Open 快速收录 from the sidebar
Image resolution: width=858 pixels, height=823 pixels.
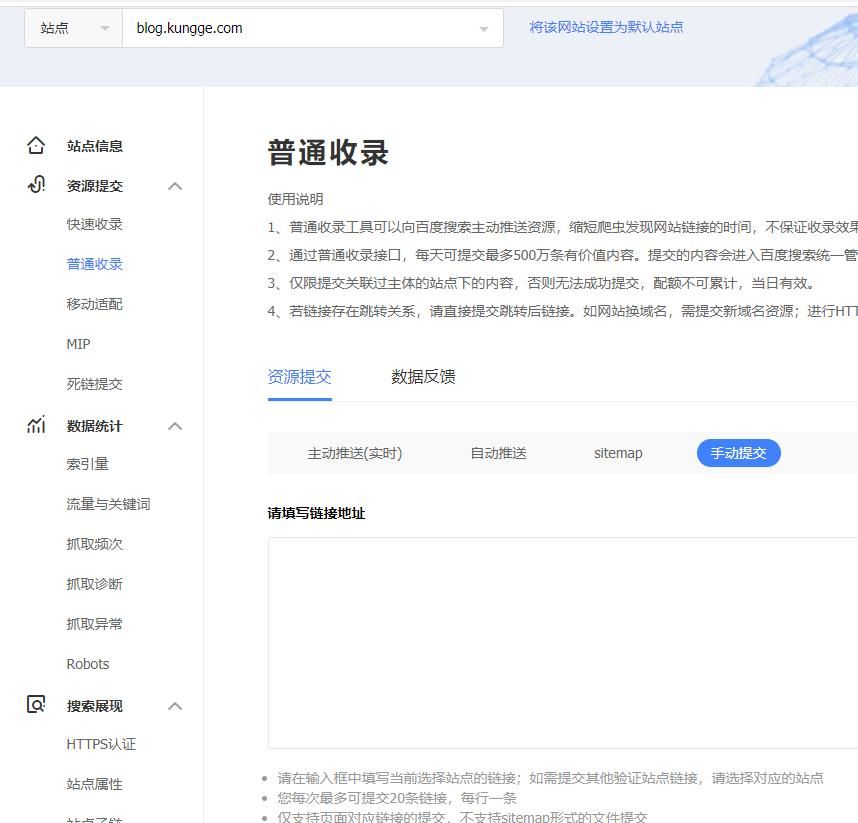pyautogui.click(x=94, y=224)
